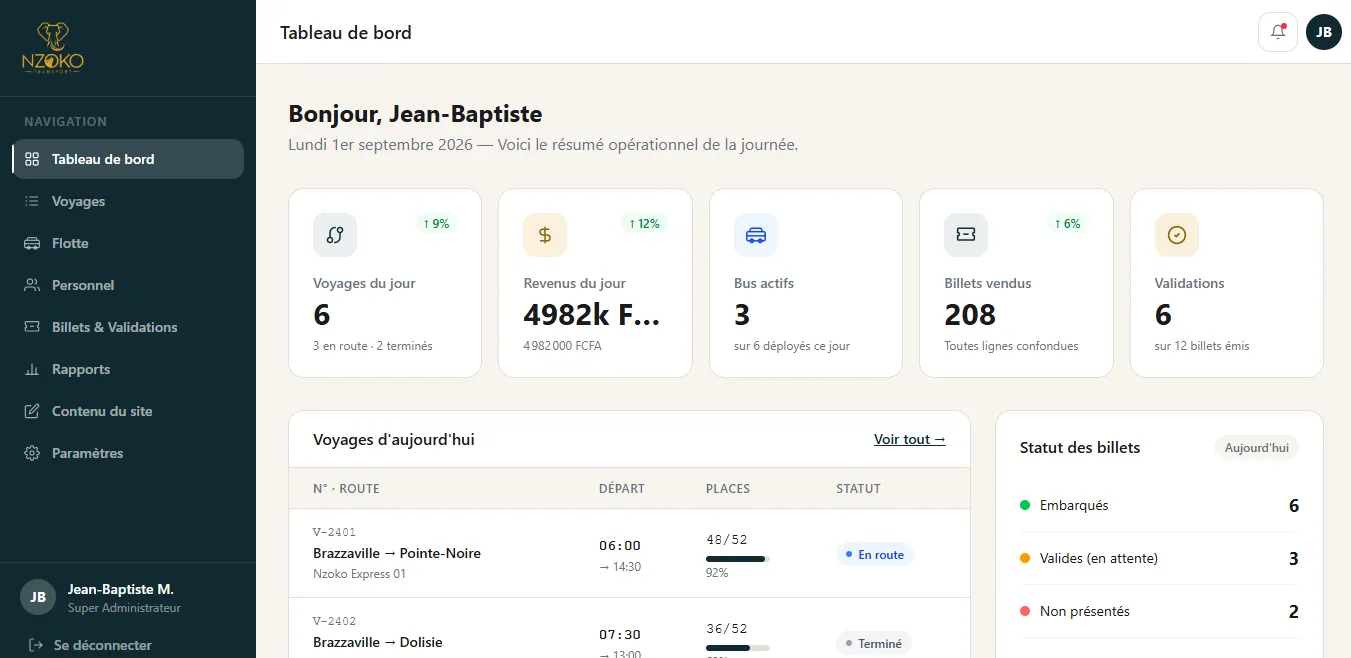This screenshot has height=658, width=1351.
Task: Click Nzoko Express 01 bus name
Action: (360, 574)
